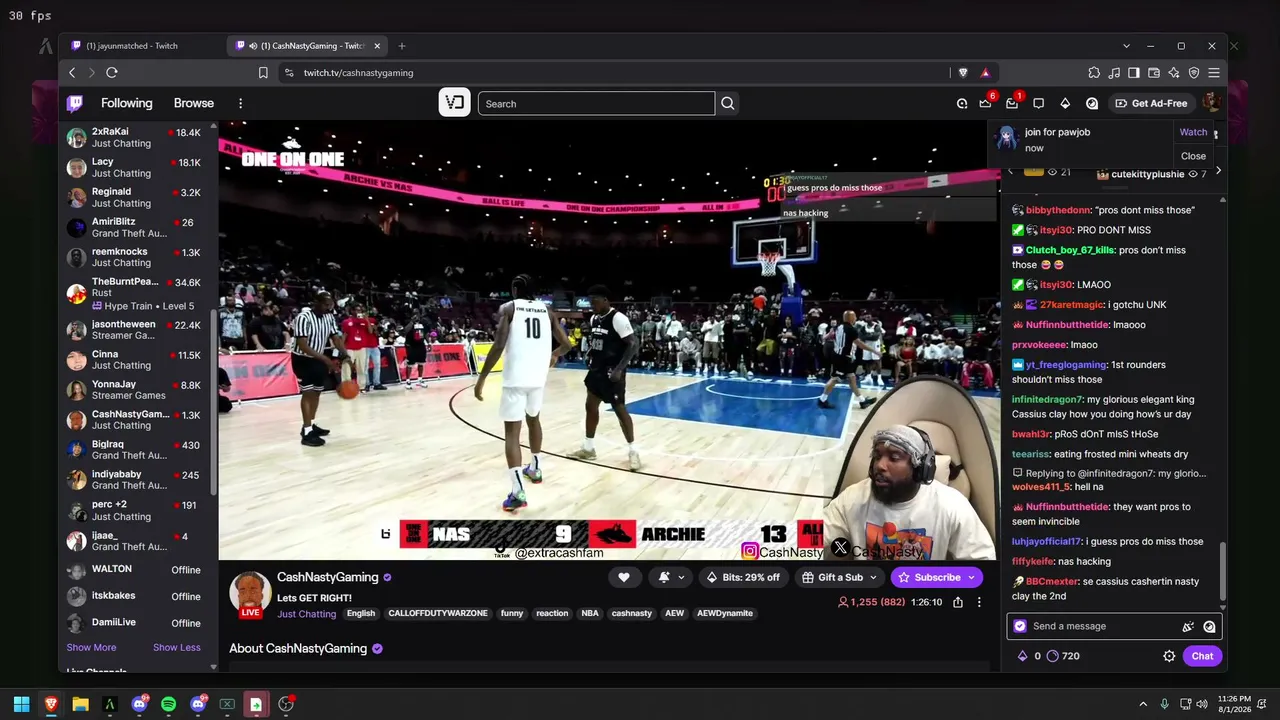
Task: Close the CashNastyGaming browser tab
Action: click(x=378, y=46)
